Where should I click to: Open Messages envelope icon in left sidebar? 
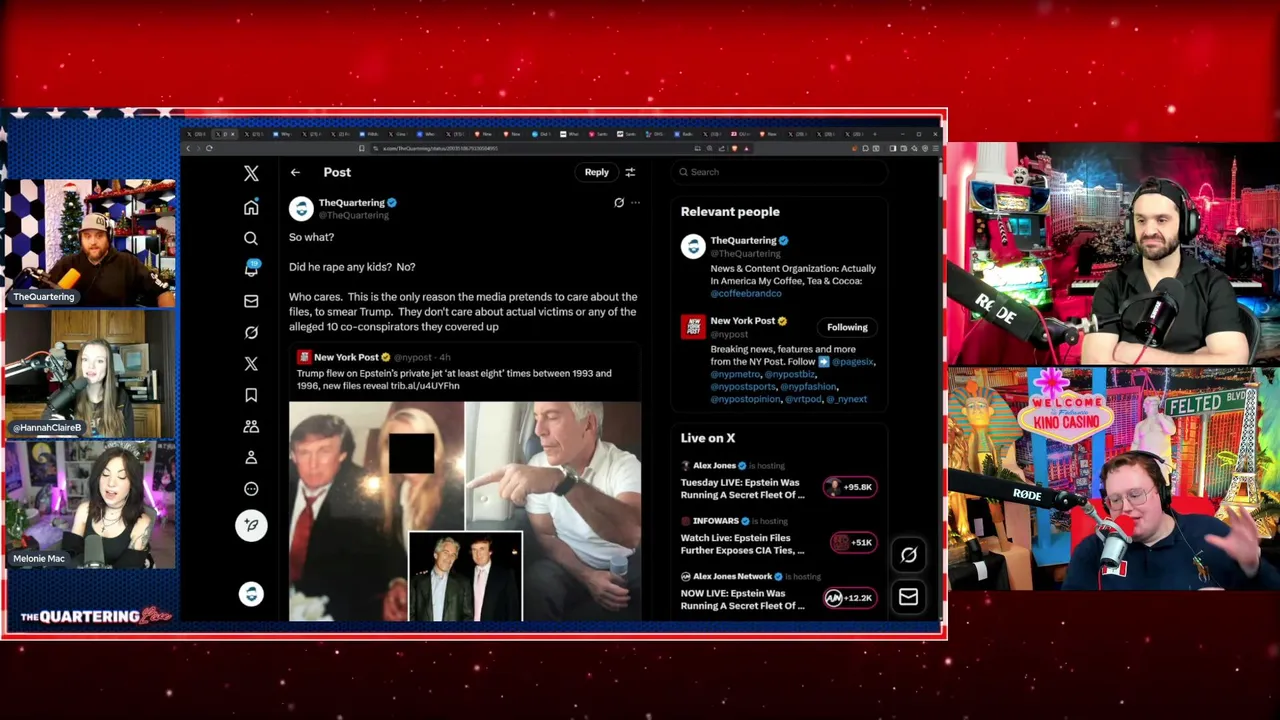[251, 301]
